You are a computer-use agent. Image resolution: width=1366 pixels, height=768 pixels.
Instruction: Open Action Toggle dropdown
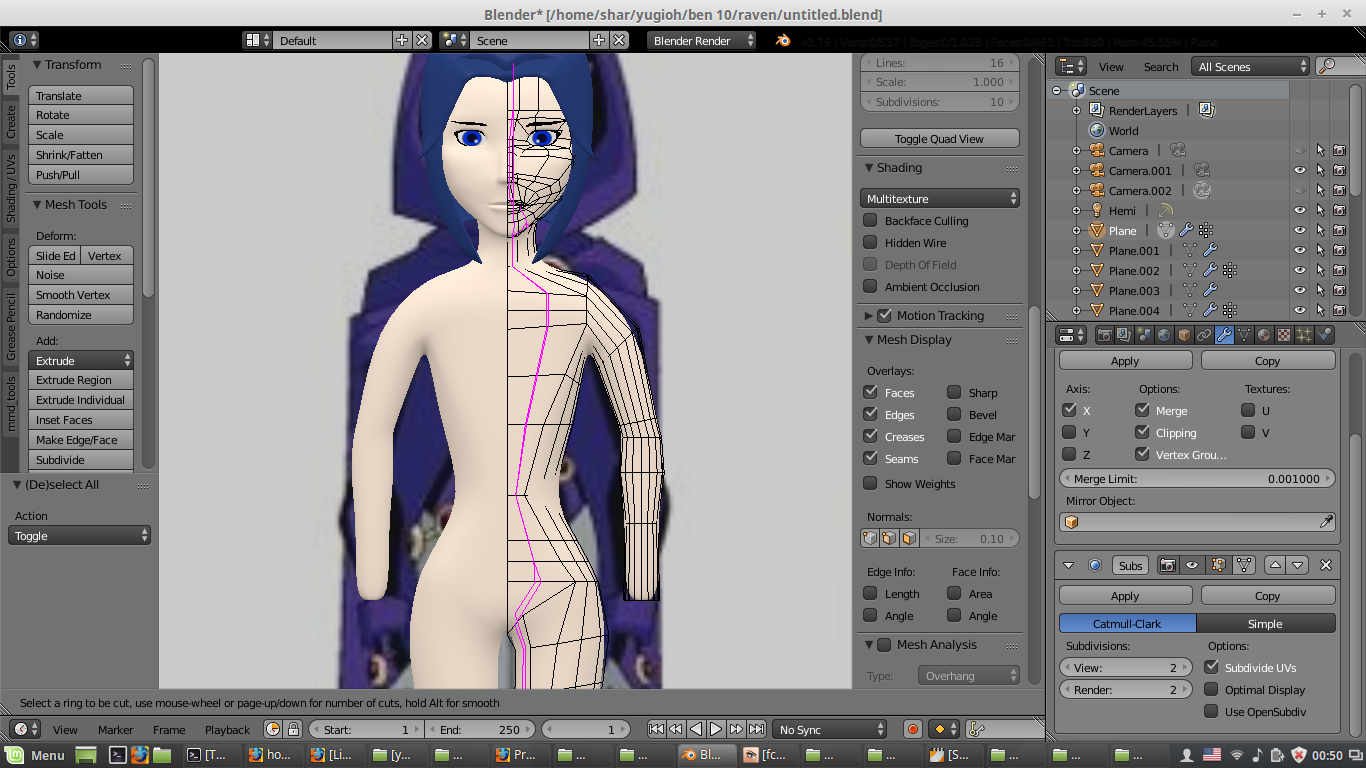click(80, 536)
